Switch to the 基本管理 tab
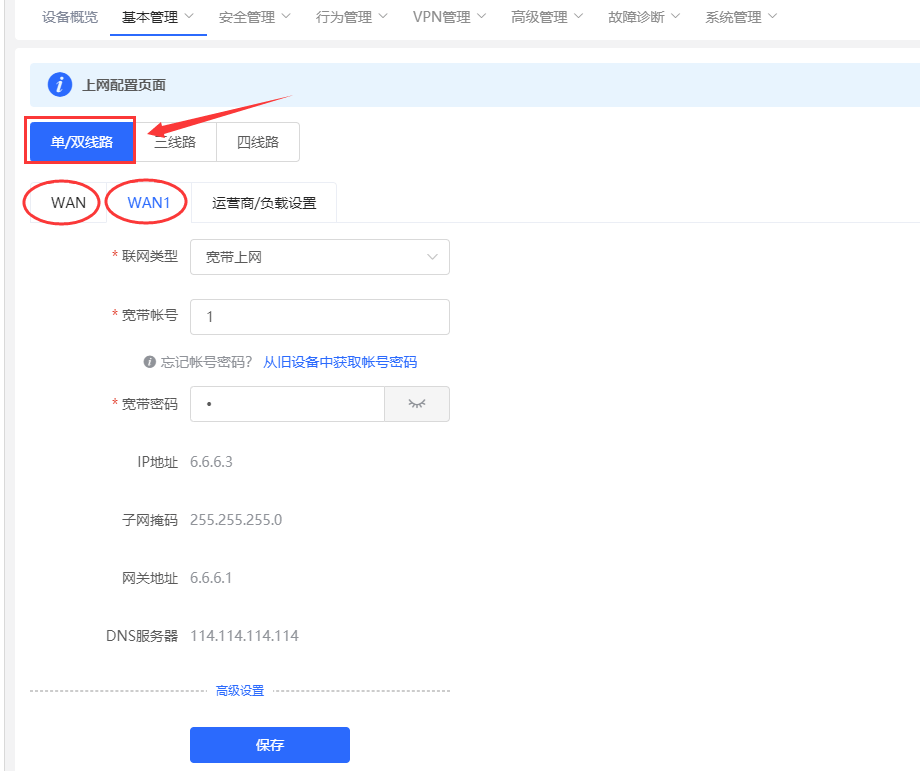The height and width of the screenshot is (771, 920). 150,17
